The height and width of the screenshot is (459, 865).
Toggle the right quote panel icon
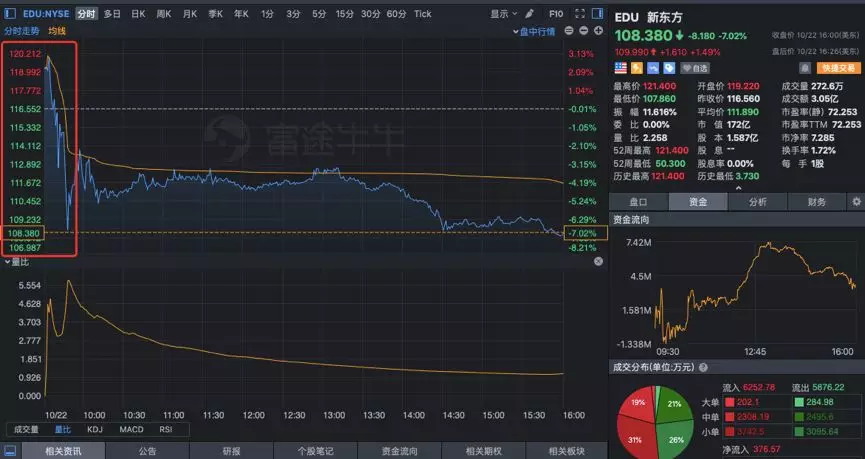[597, 14]
